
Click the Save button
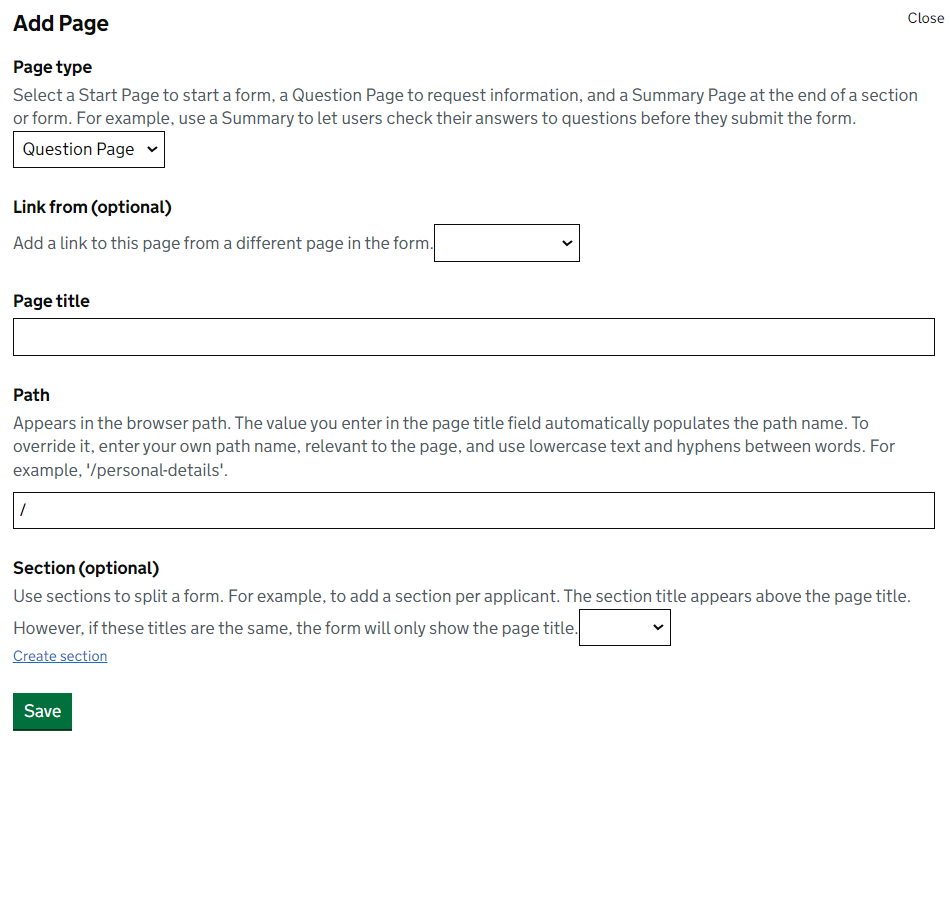(42, 711)
